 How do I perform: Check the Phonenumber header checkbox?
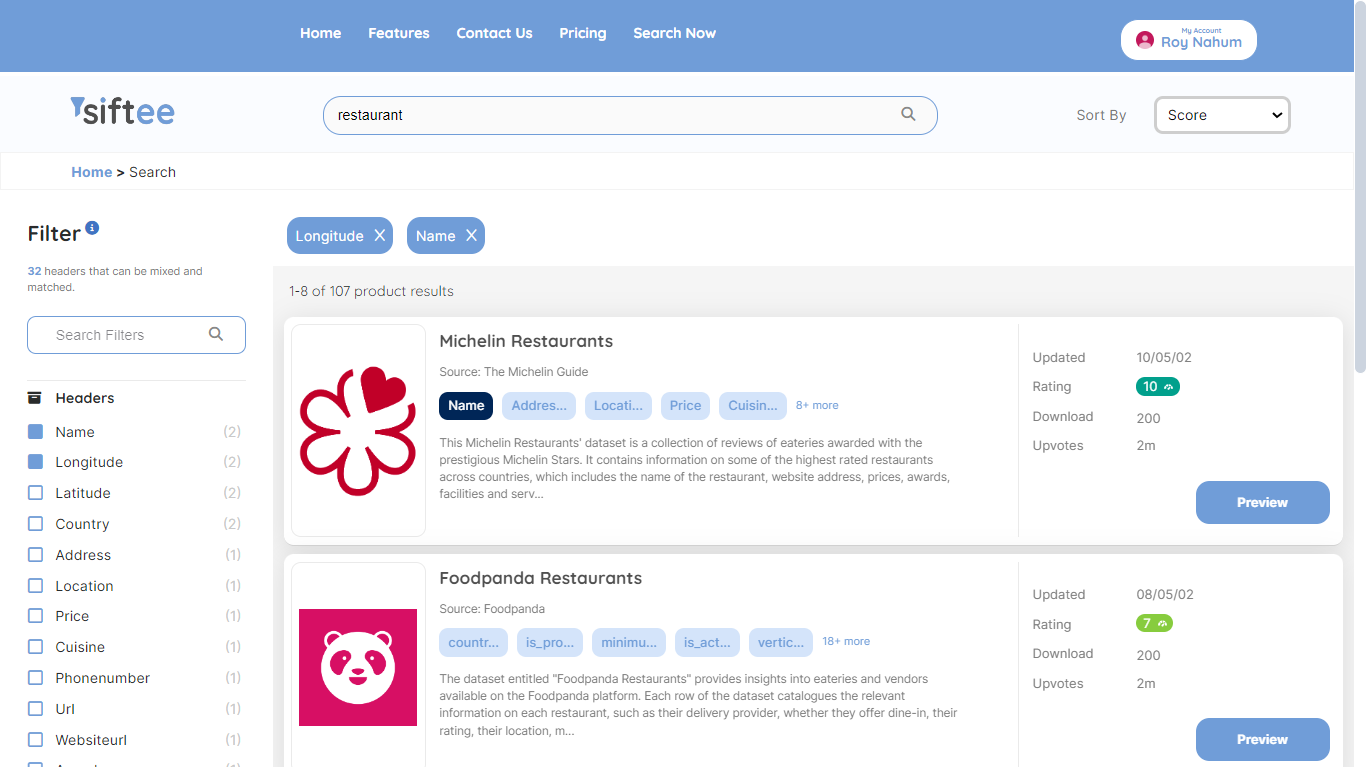(x=35, y=678)
